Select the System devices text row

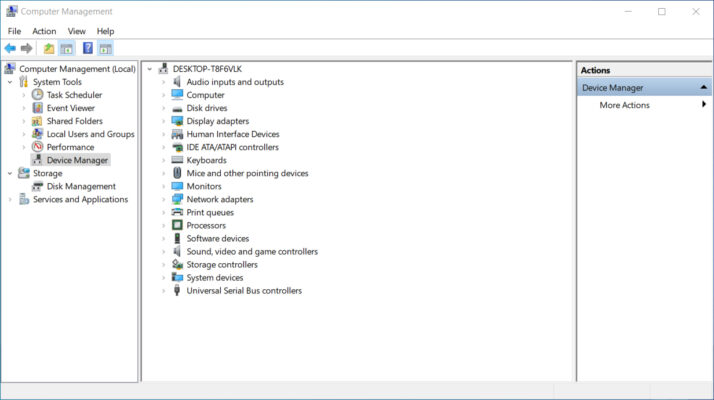[x=214, y=278]
